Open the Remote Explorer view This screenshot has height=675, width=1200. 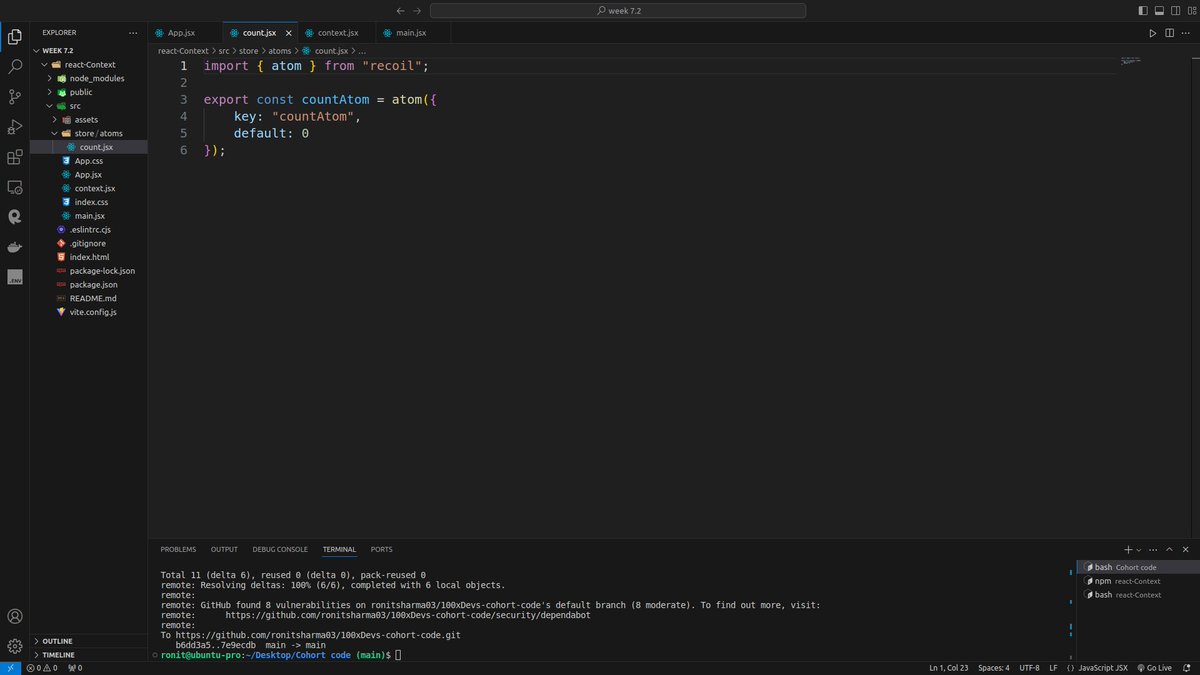pos(15,187)
